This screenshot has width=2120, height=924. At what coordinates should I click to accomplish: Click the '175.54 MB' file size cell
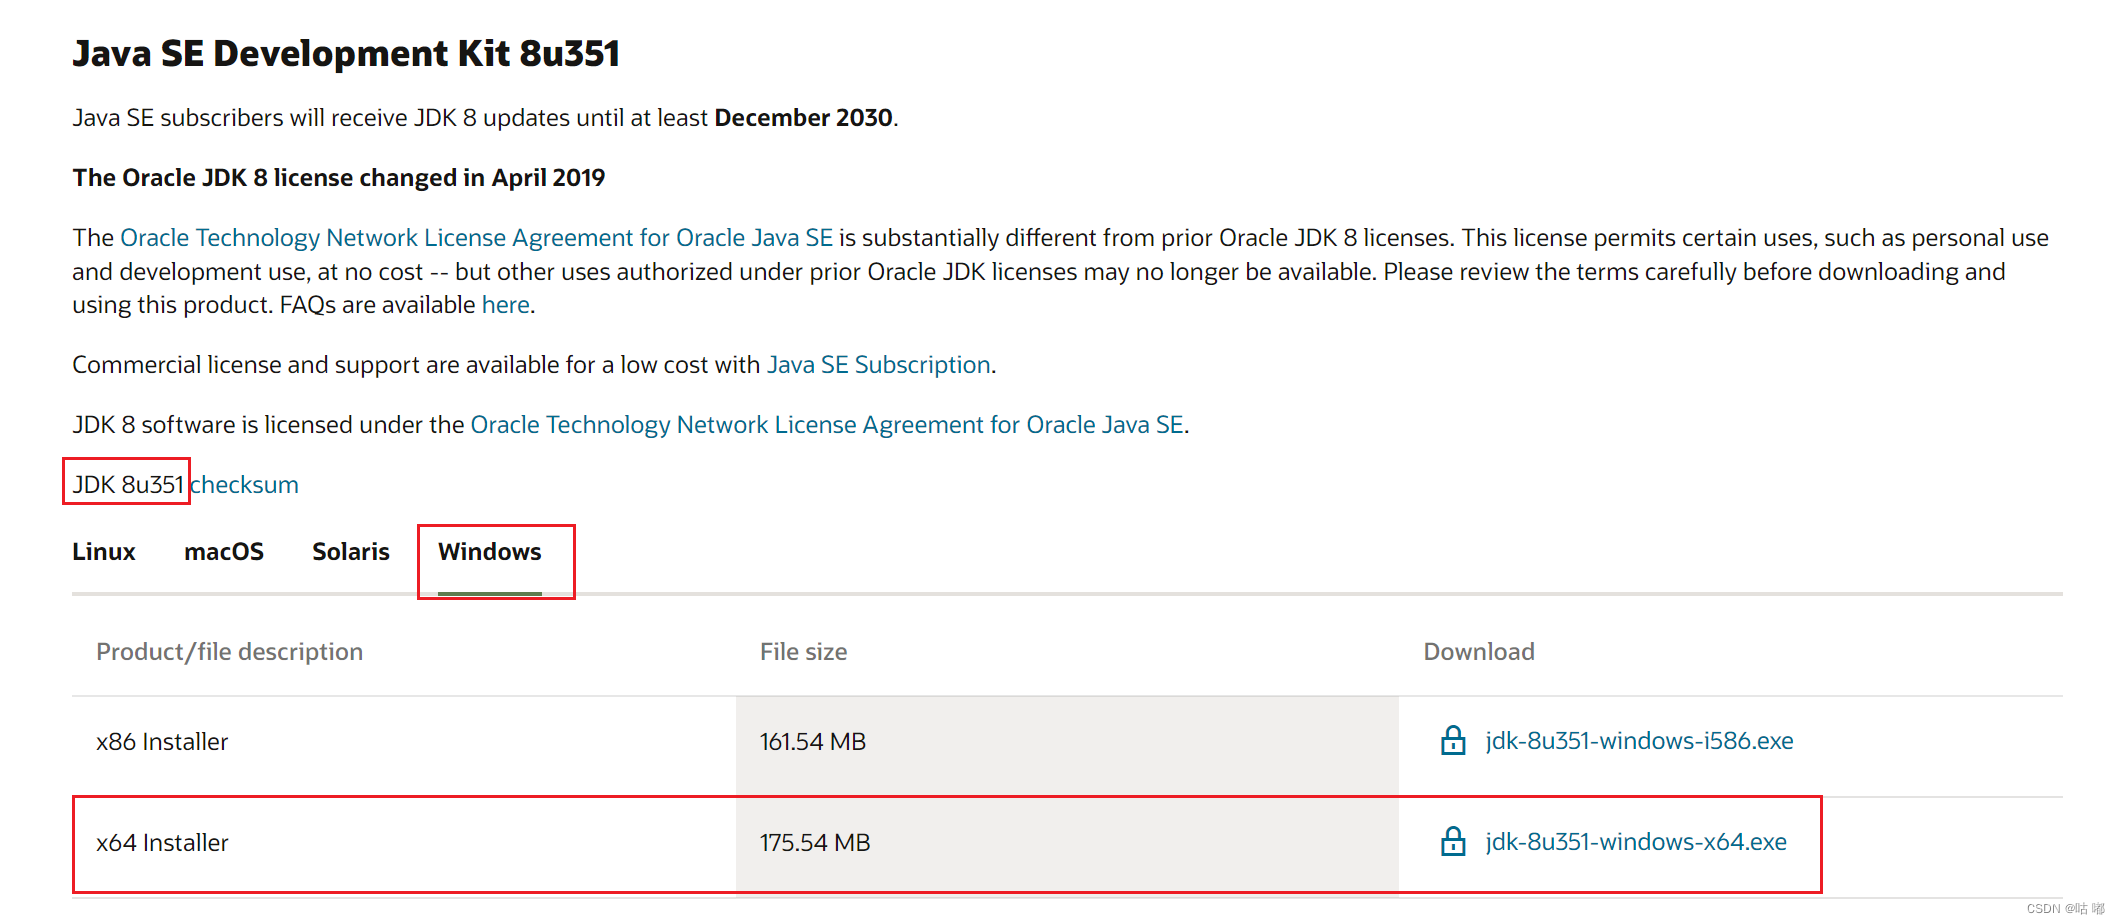pyautogui.click(x=1067, y=843)
